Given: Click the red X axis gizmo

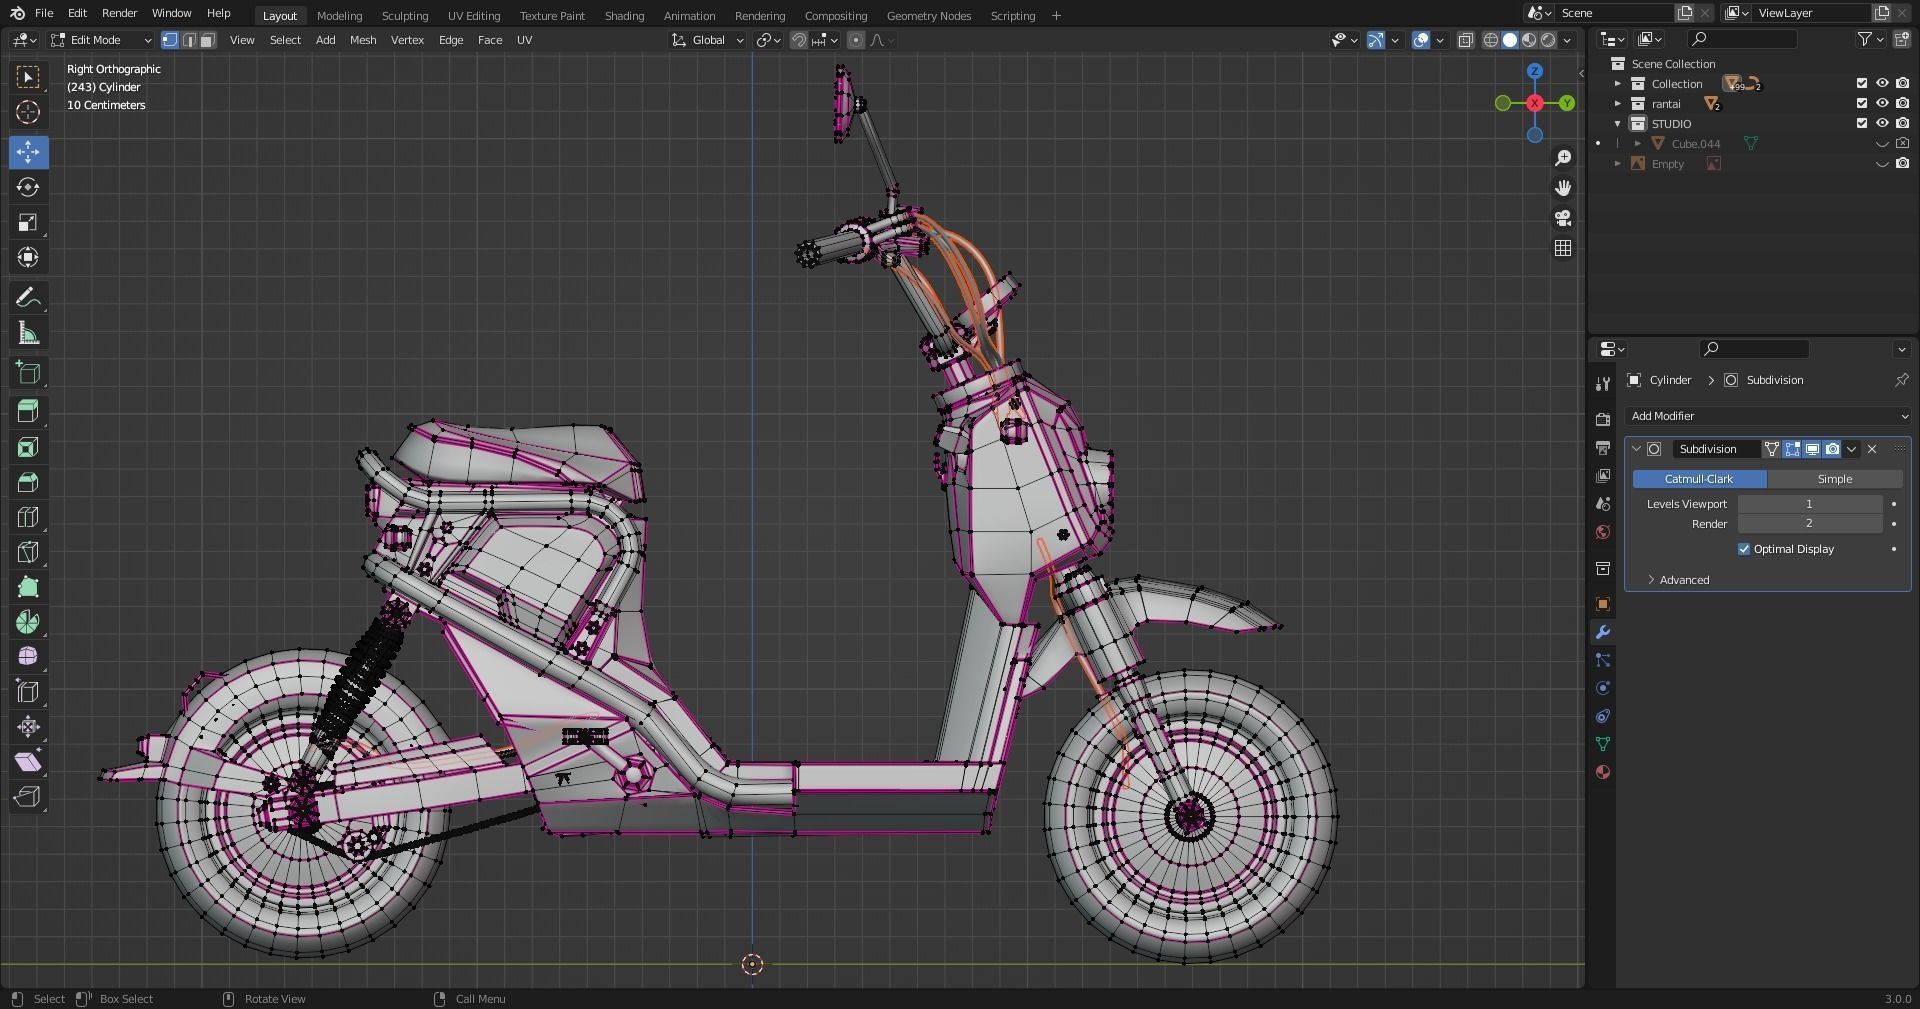Looking at the screenshot, I should pos(1535,103).
